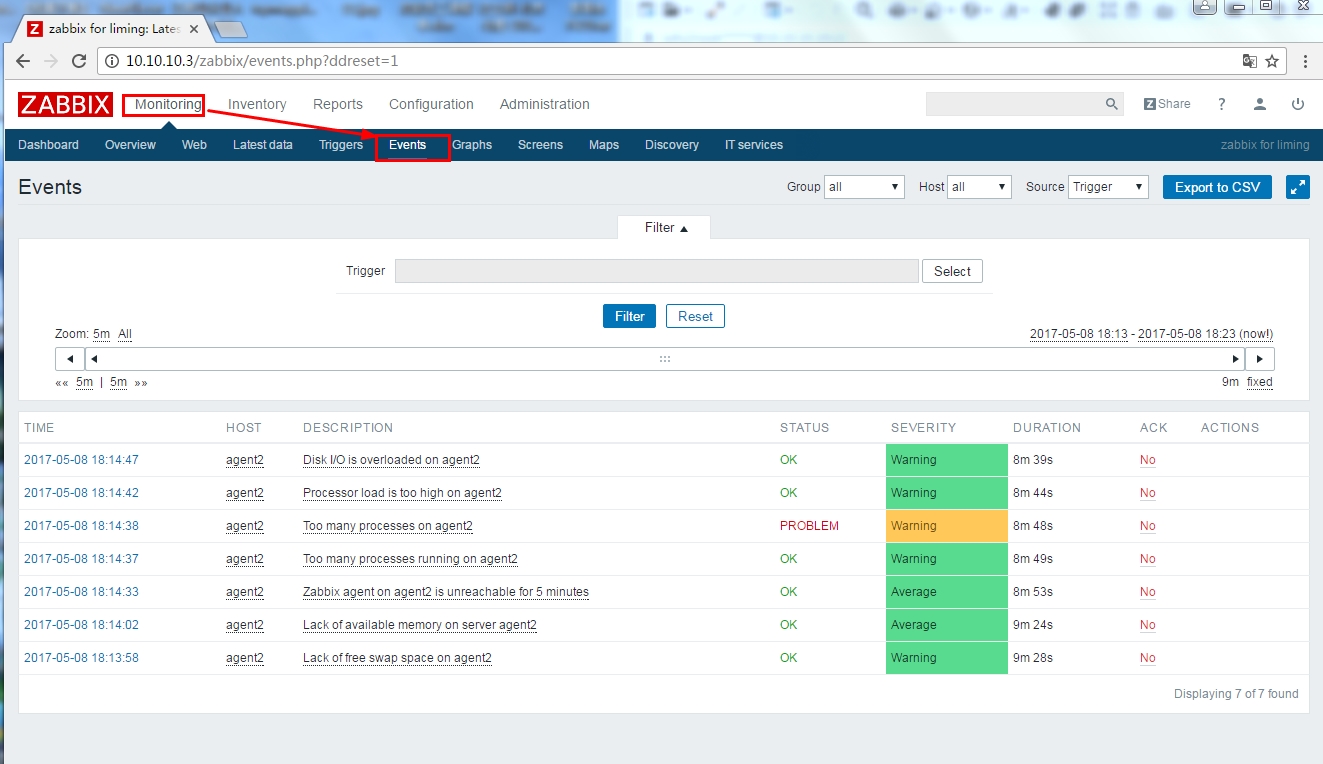Open the user profile icon
The width and height of the screenshot is (1323, 764).
point(1260,104)
